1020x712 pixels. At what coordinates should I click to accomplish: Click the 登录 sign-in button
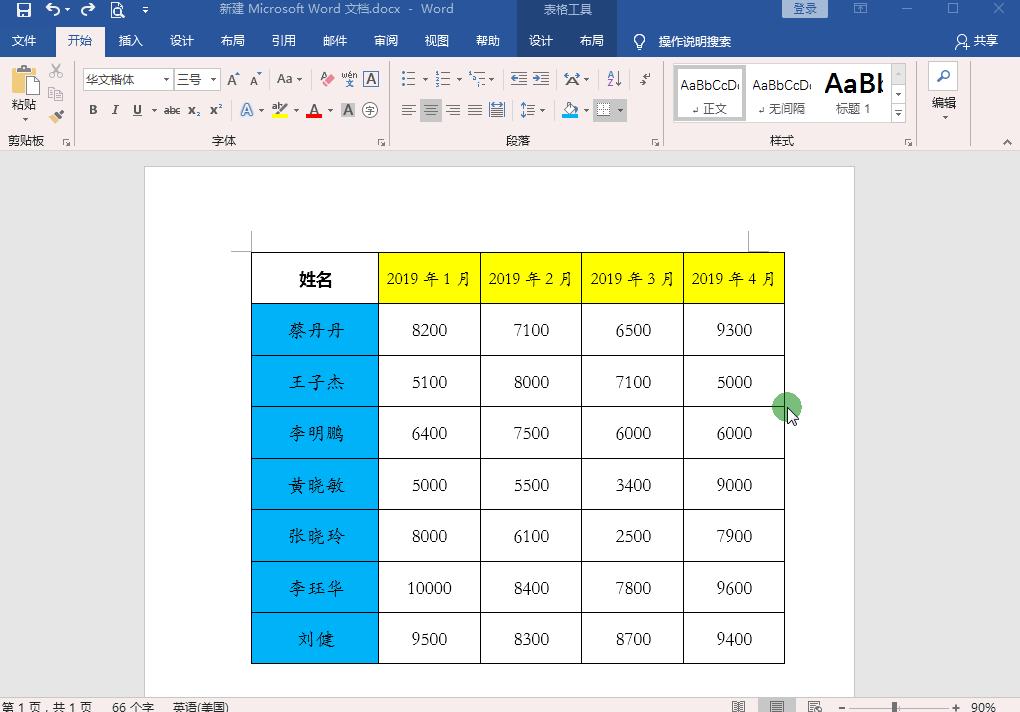coord(804,8)
